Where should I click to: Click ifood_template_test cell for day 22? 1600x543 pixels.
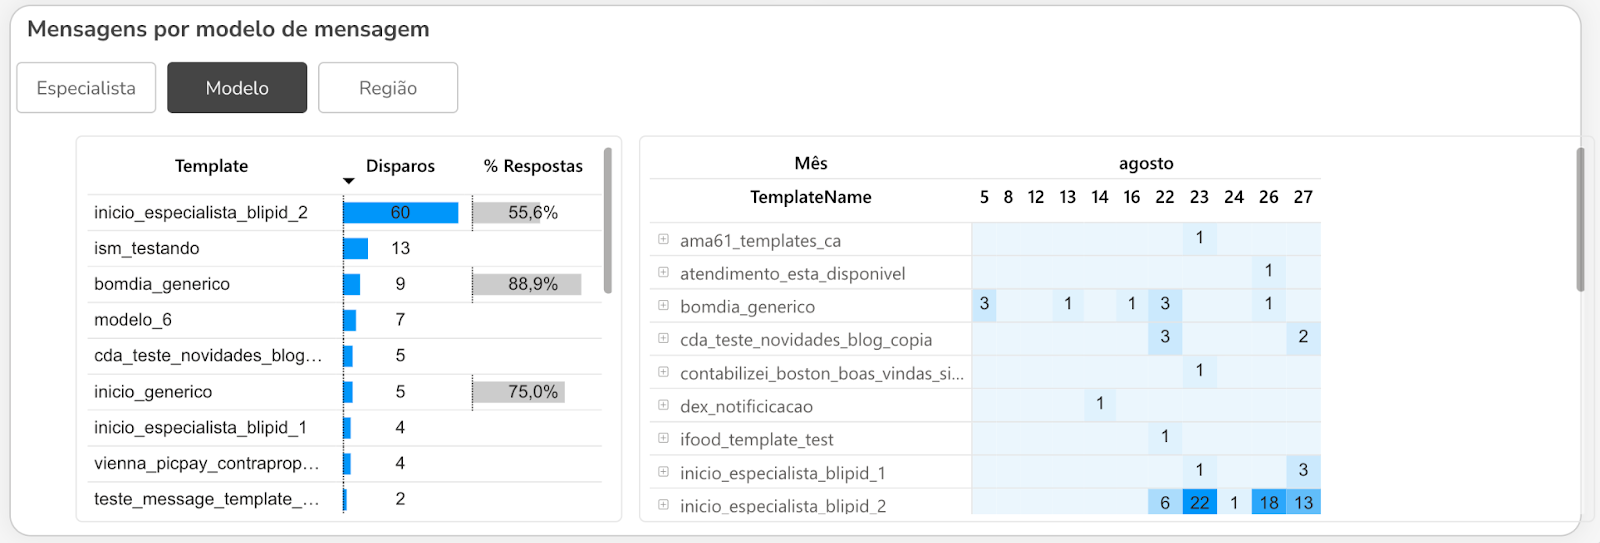coord(1165,436)
